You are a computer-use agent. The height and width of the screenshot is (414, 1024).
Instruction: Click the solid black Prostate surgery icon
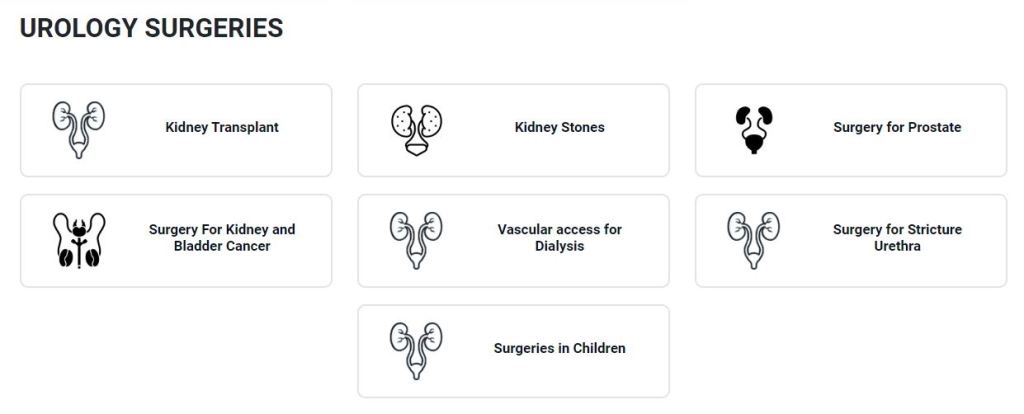point(754,130)
